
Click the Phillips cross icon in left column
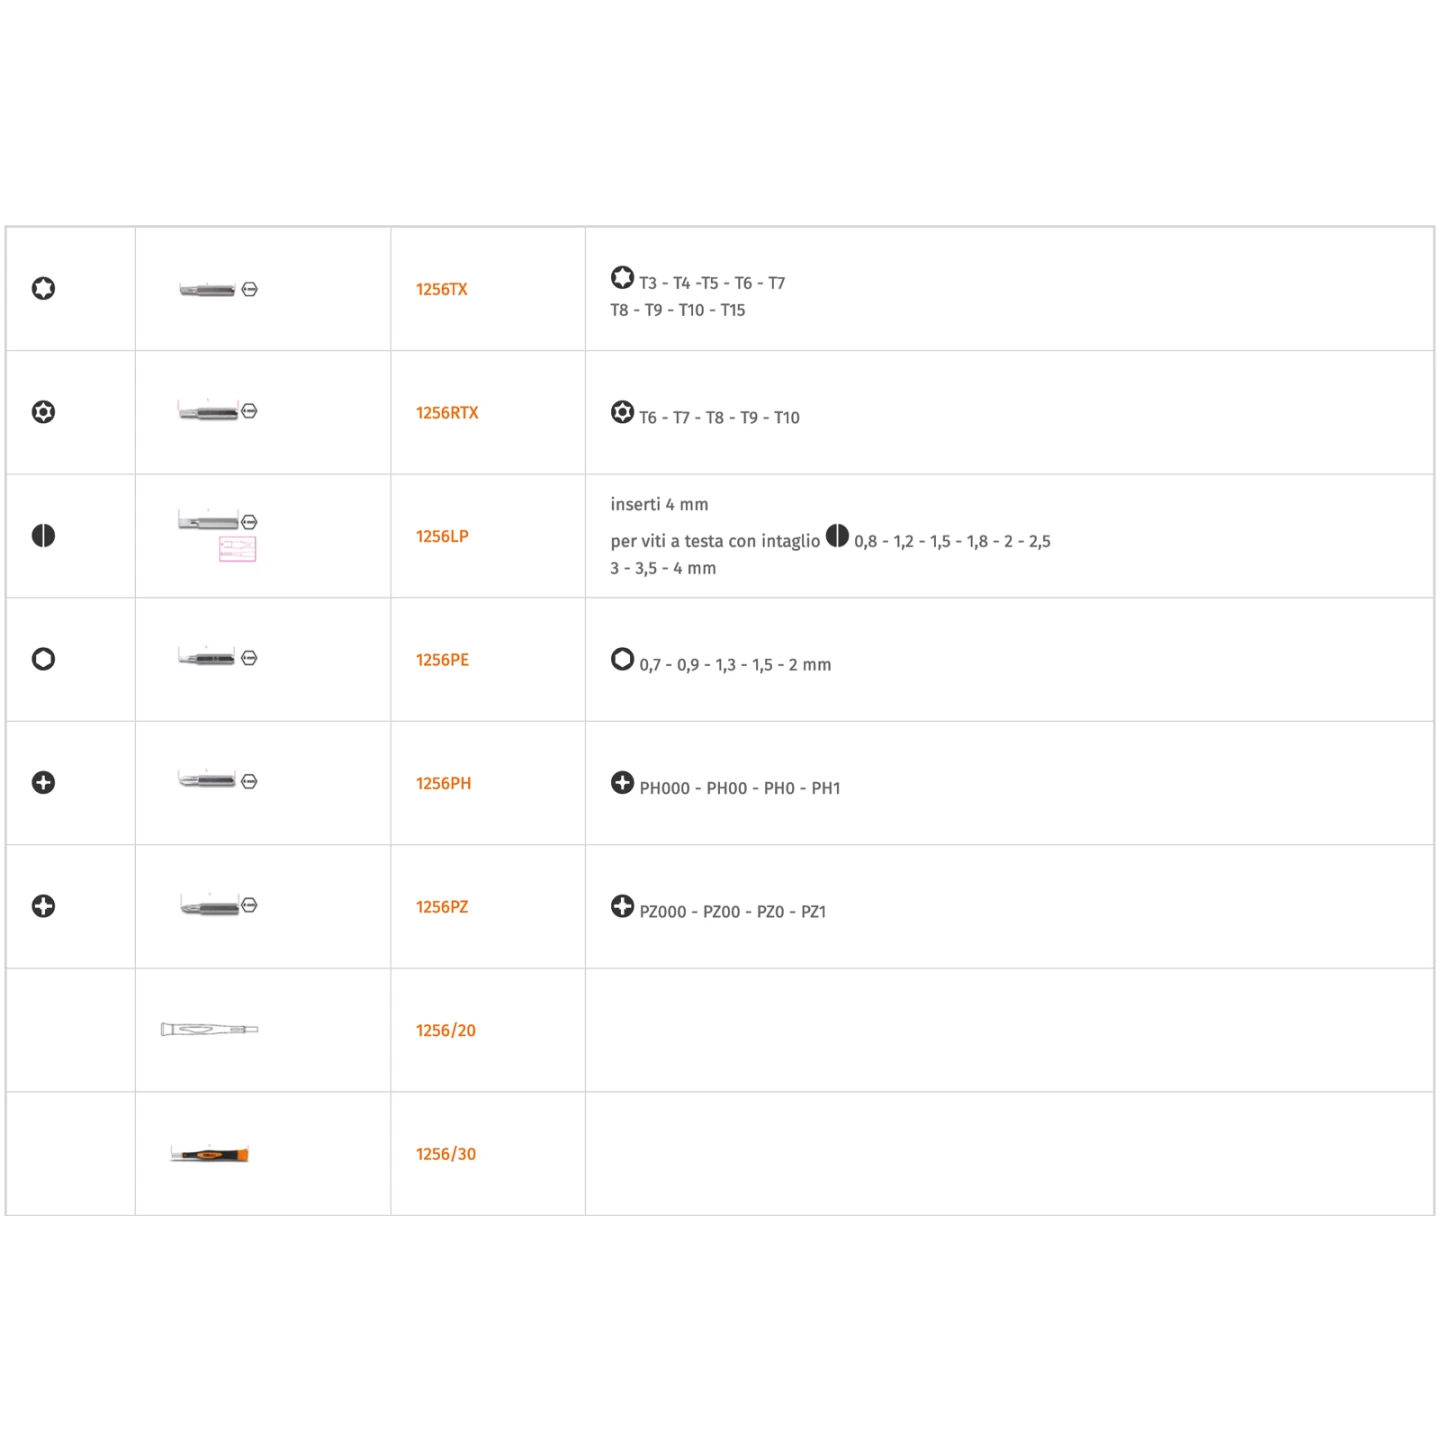[43, 783]
